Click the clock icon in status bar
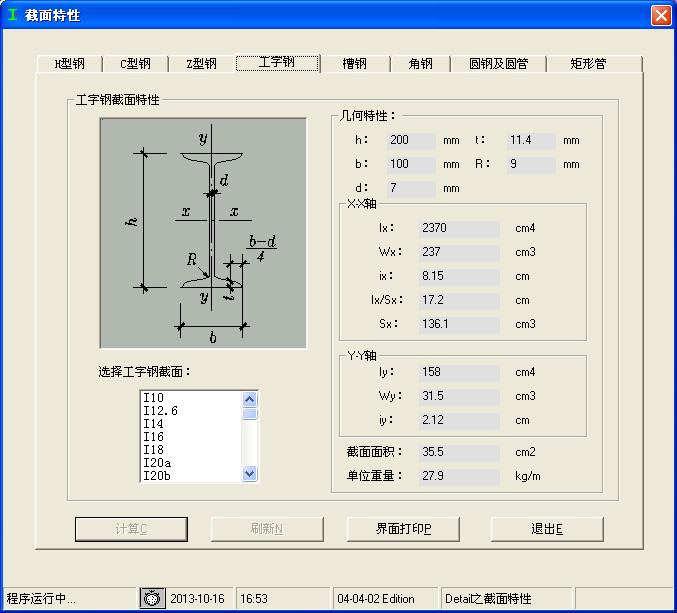 click(x=152, y=598)
